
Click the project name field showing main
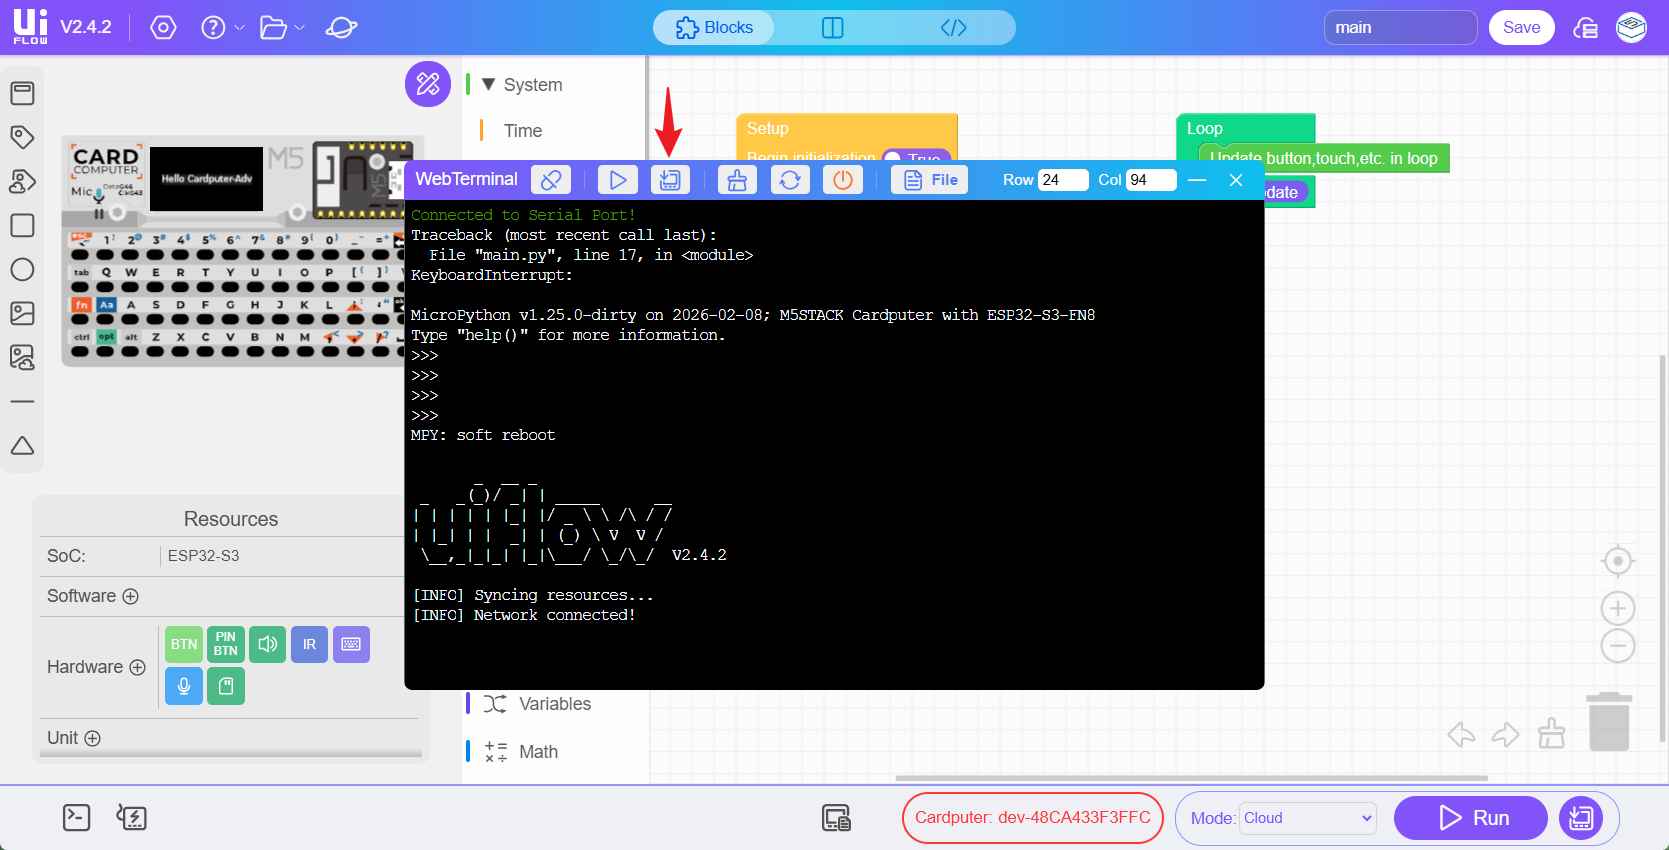(x=1400, y=28)
